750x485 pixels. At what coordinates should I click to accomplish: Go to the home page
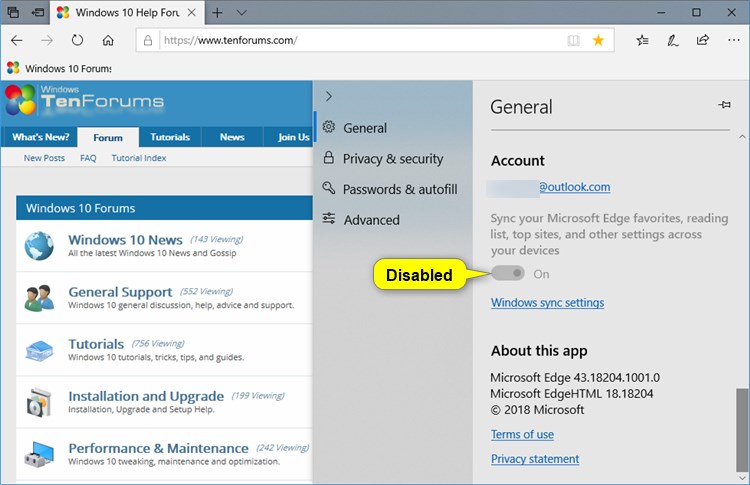[108, 41]
